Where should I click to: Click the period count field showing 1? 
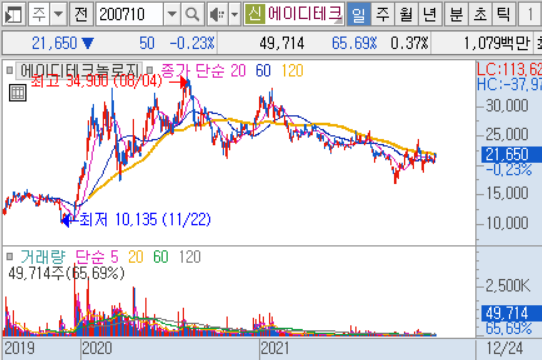pos(530,14)
